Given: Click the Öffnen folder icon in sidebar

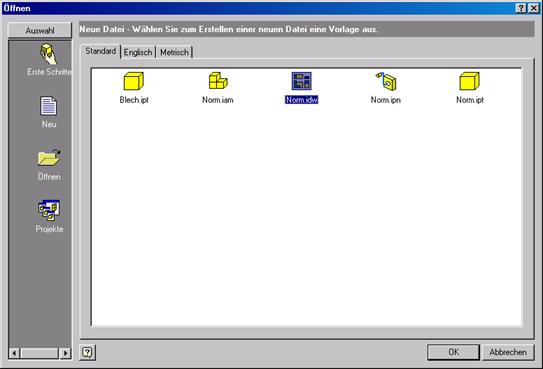Looking at the screenshot, I should click(49, 158).
